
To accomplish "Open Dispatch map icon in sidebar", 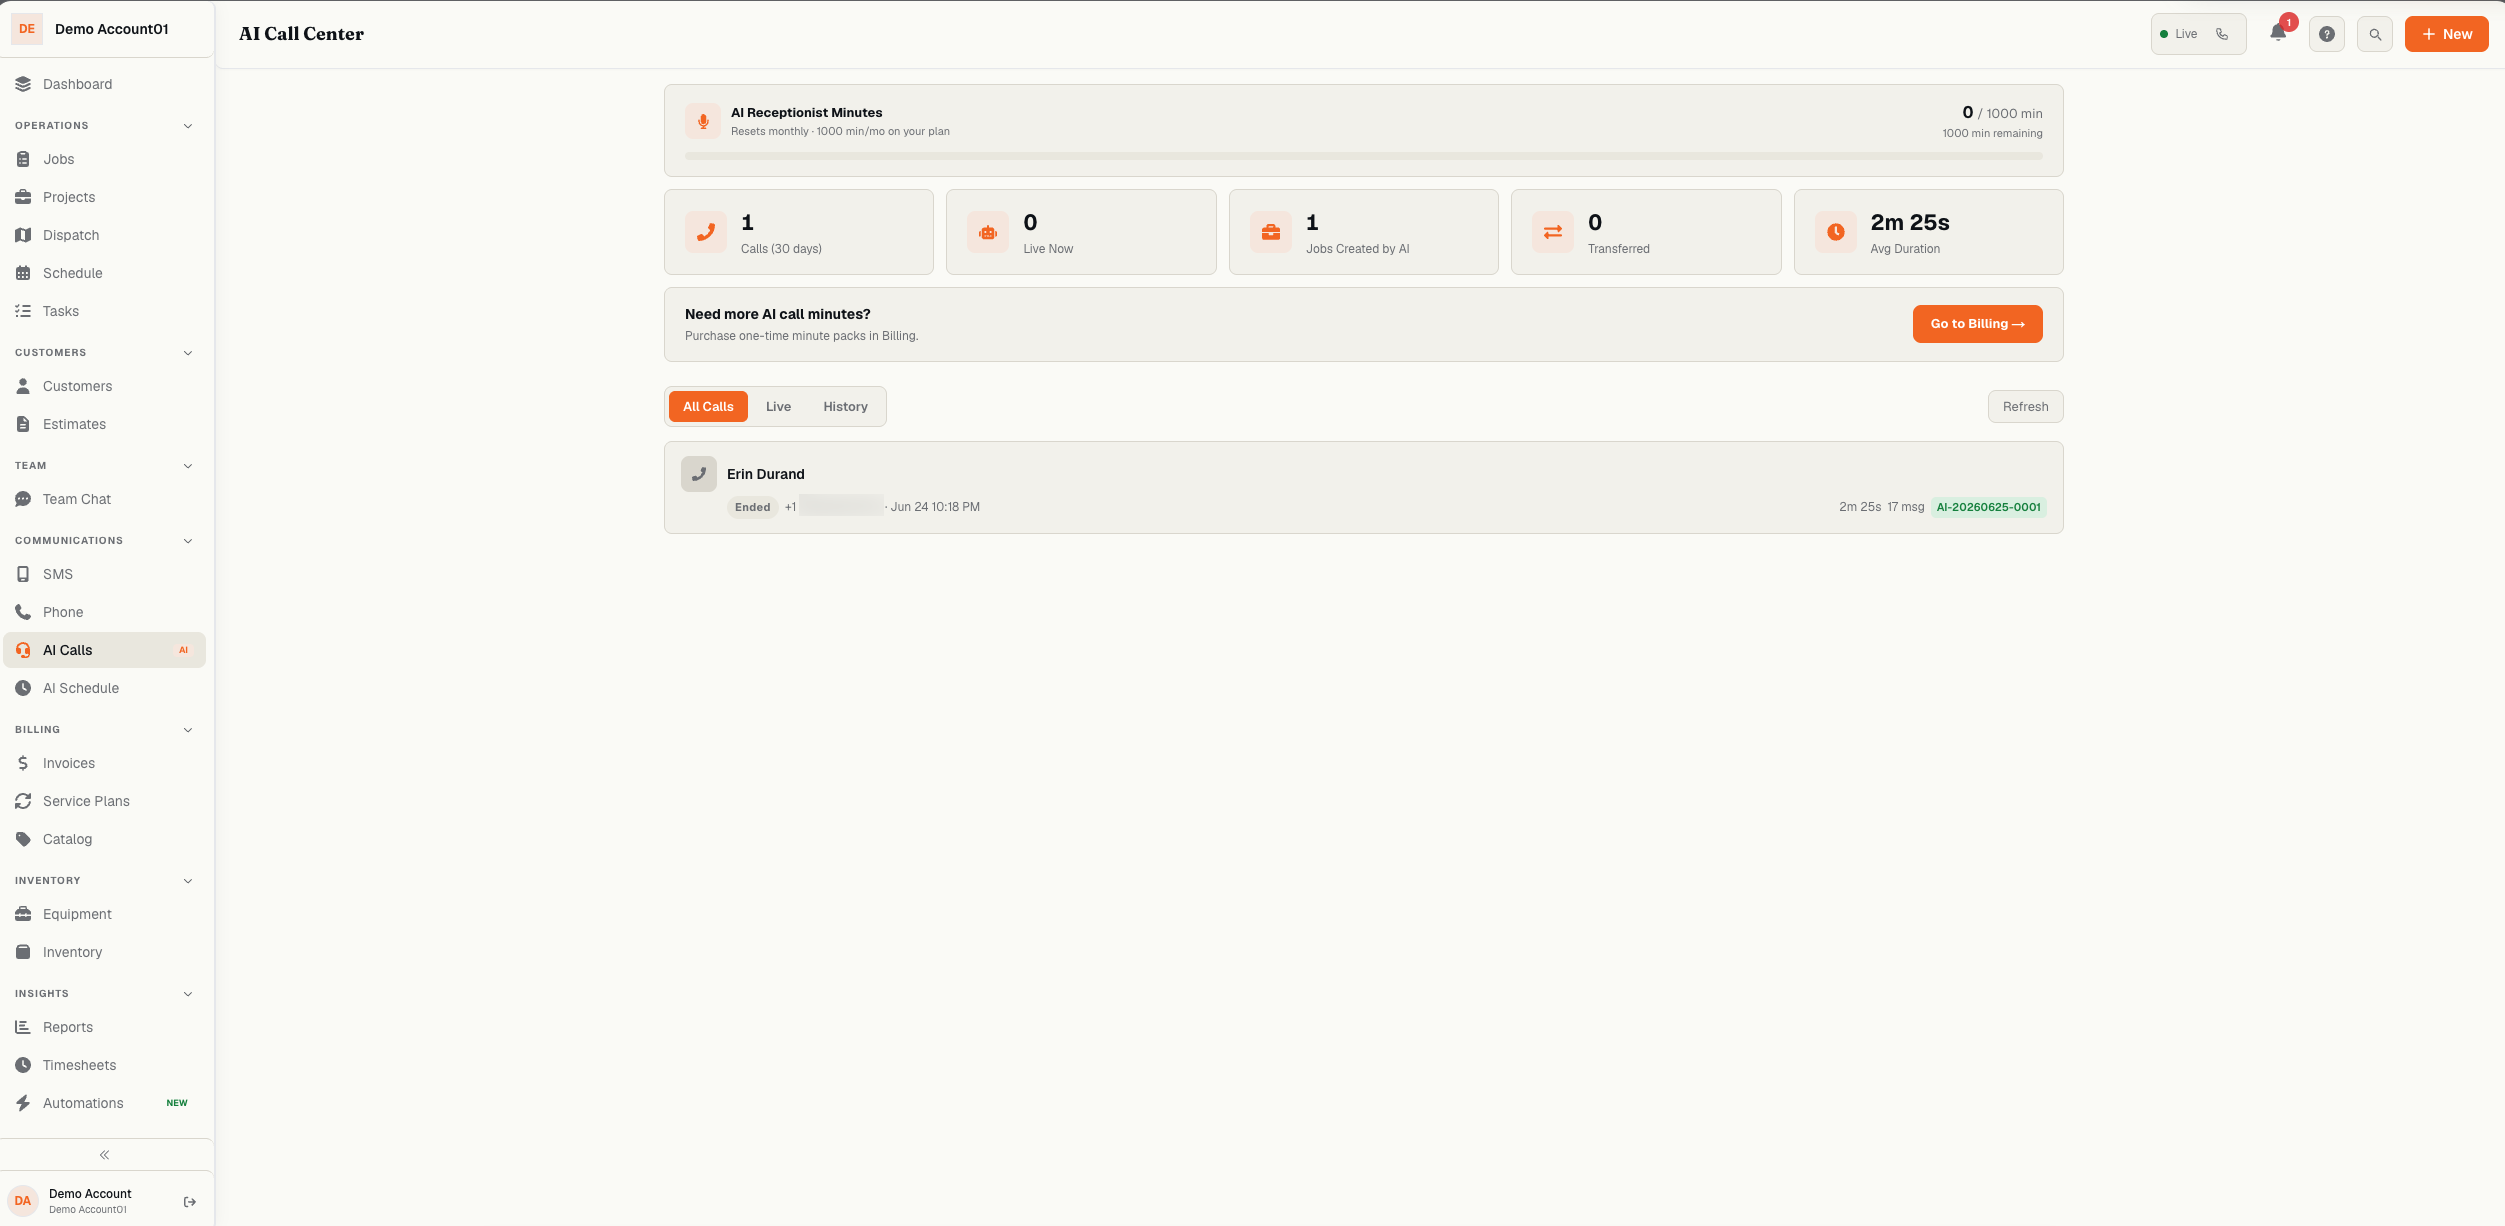I will [x=23, y=235].
